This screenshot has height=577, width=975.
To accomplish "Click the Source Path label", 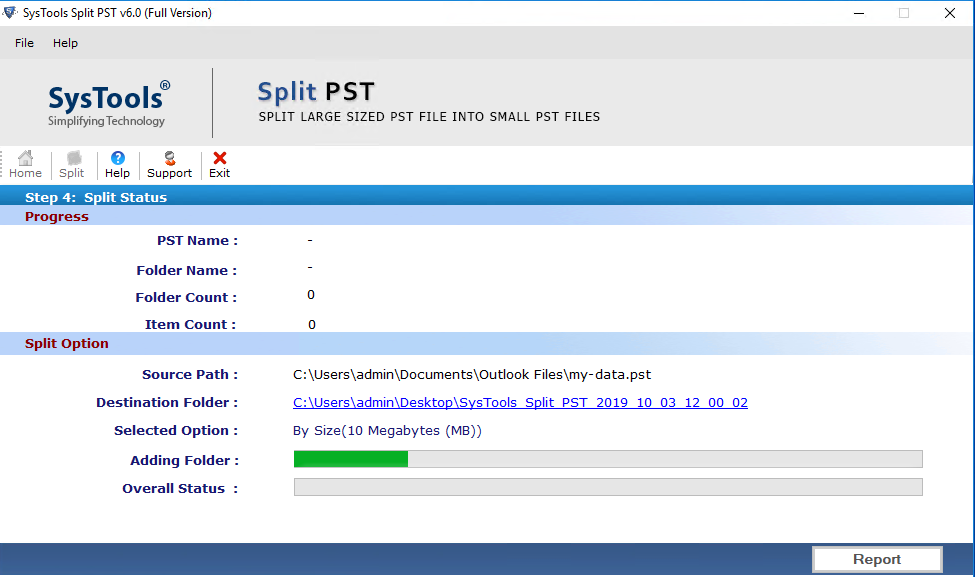I will pyautogui.click(x=190, y=374).
